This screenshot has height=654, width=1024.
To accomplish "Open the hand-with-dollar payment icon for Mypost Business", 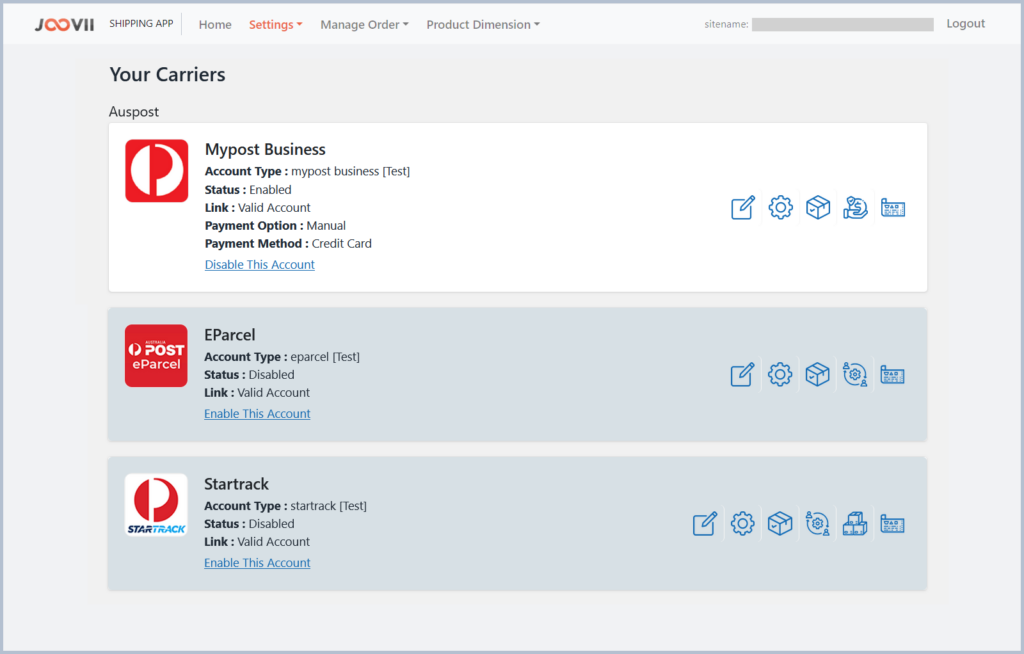I will pyautogui.click(x=855, y=208).
